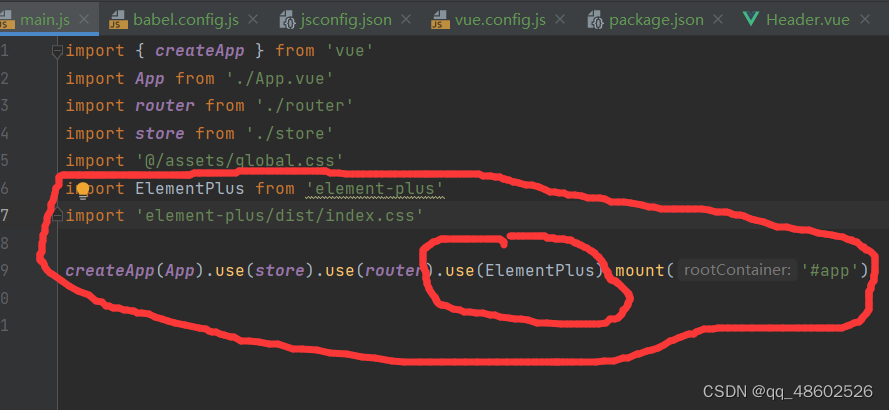Open the package.json tab
This screenshot has height=410, width=889.
pyautogui.click(x=657, y=20)
